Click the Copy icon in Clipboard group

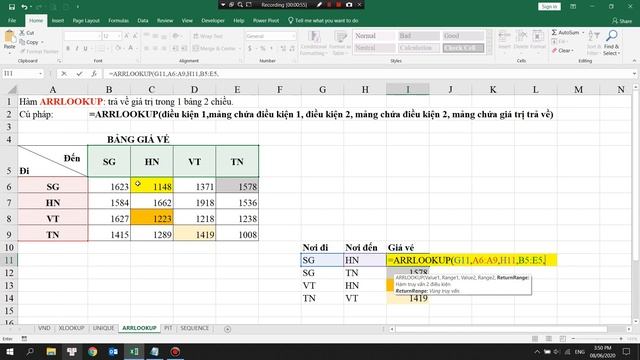click(x=22, y=42)
